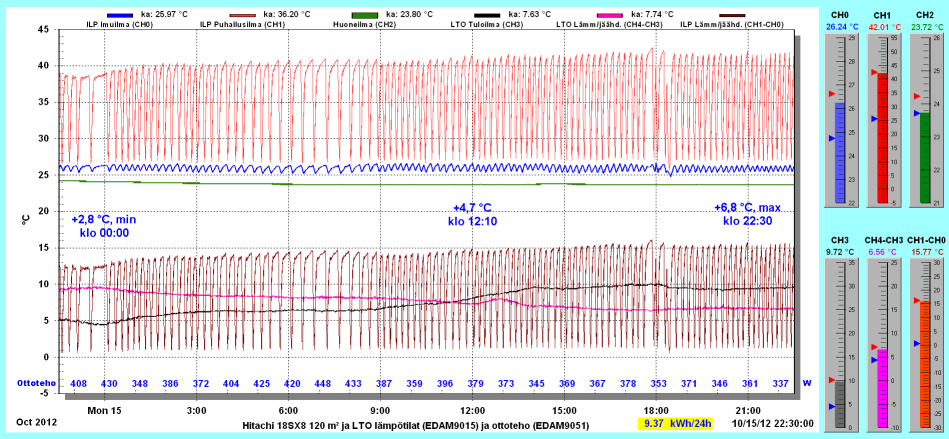Click the red max marker on CH0 gauge
Image resolution: width=949 pixels, height=439 pixels.
coord(832,94)
